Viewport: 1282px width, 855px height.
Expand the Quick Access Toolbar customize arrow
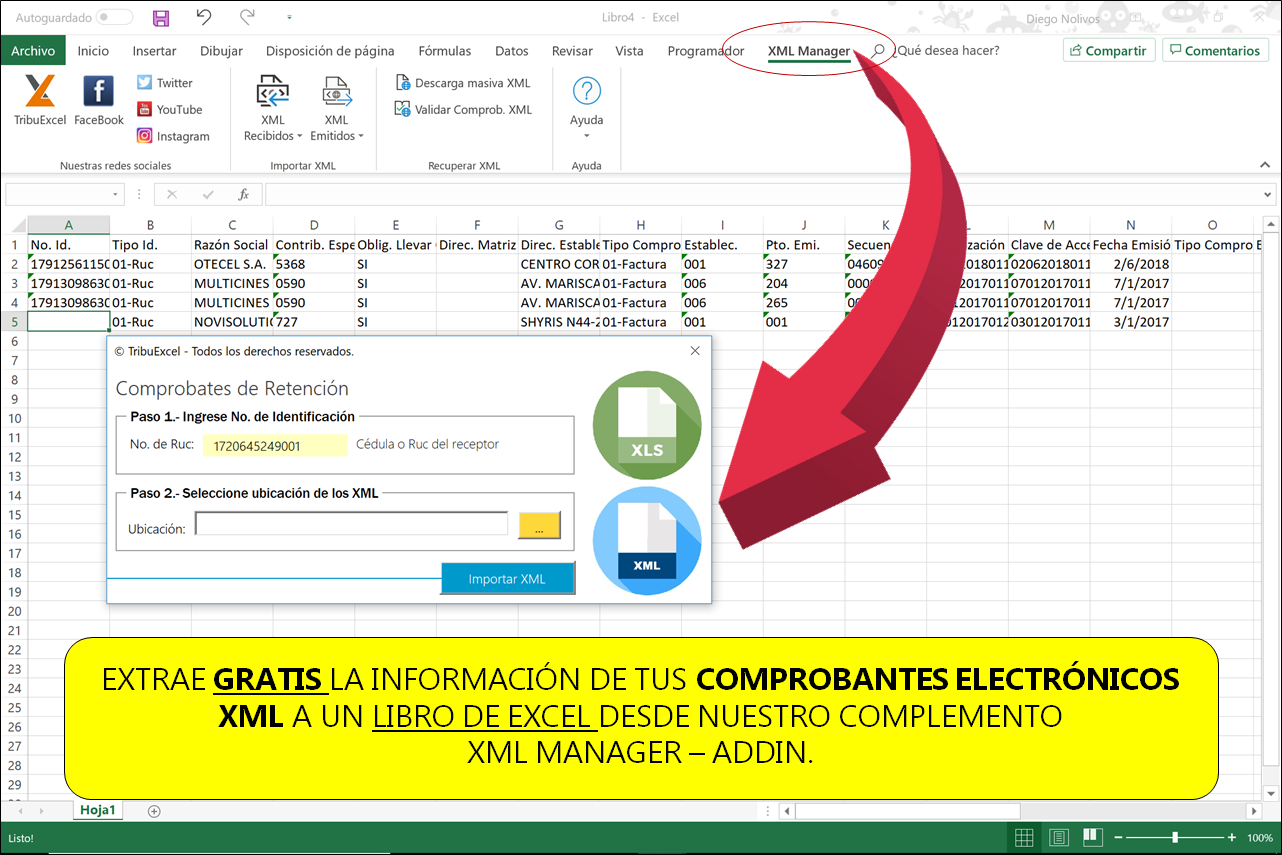tap(290, 18)
